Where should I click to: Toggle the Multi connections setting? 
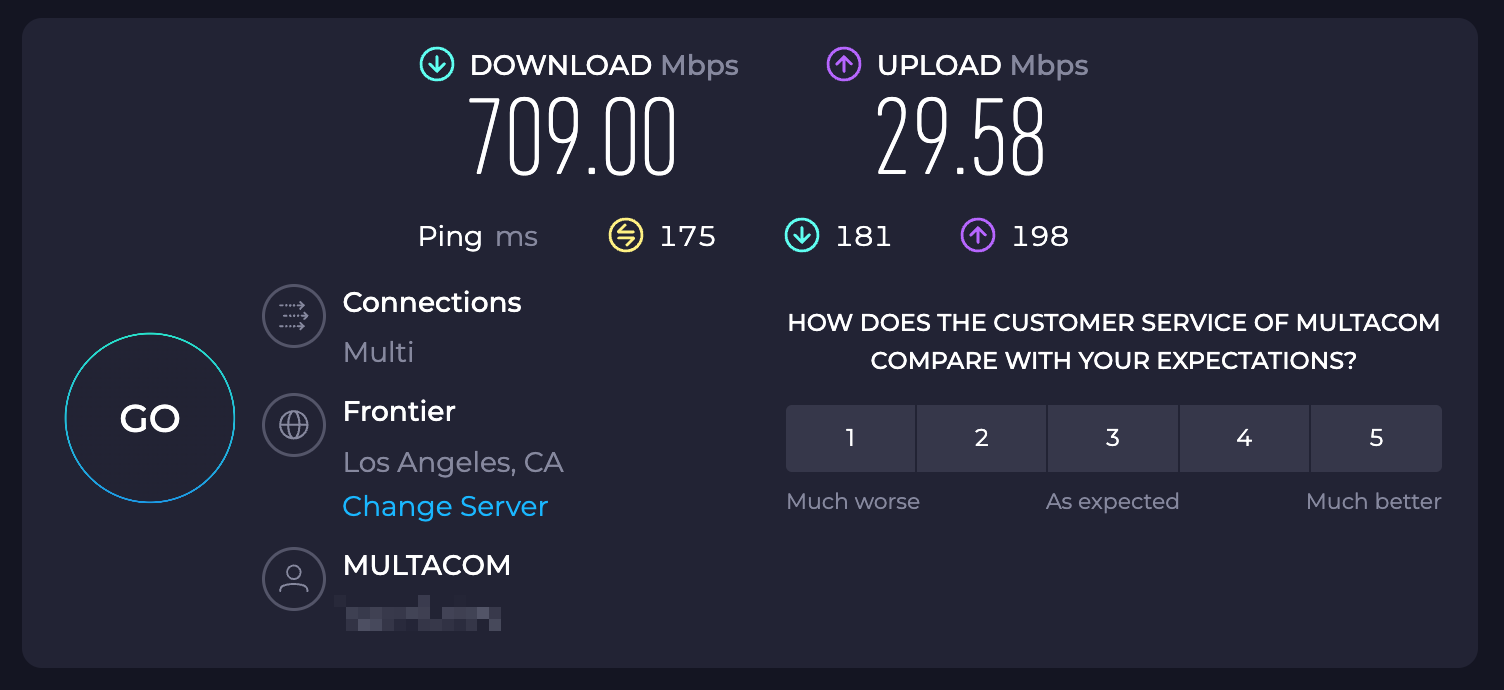pos(378,352)
